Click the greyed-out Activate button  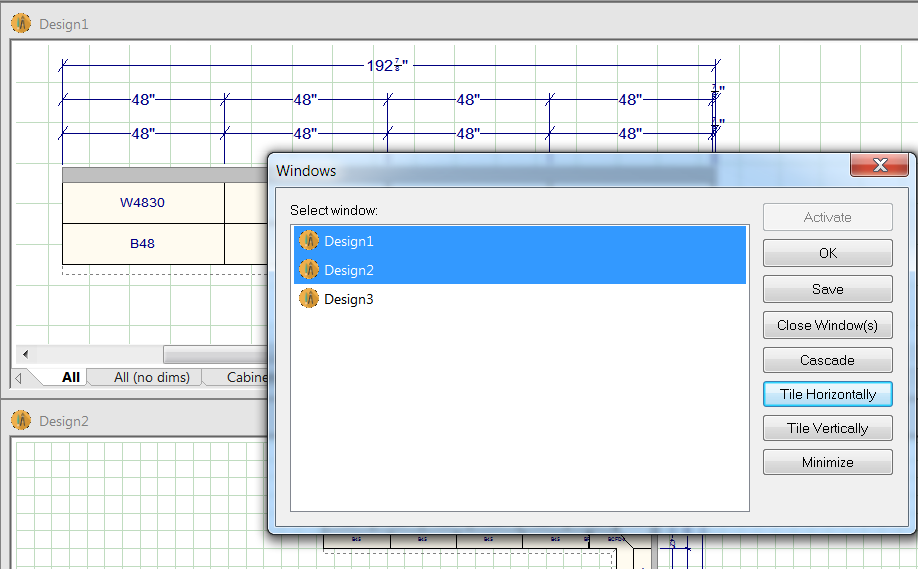(827, 217)
